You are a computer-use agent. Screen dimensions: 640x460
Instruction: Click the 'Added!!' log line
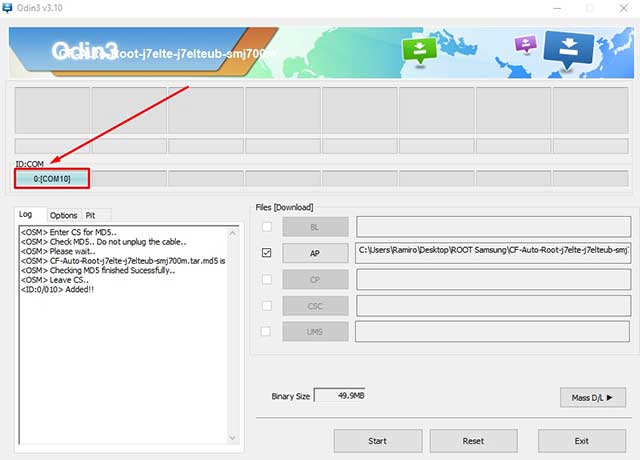57,289
